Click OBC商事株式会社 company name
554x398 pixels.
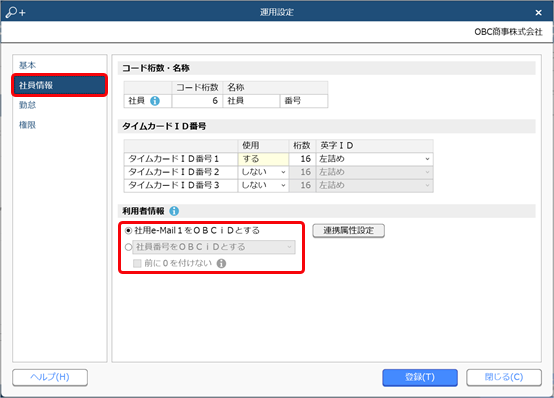[508, 32]
